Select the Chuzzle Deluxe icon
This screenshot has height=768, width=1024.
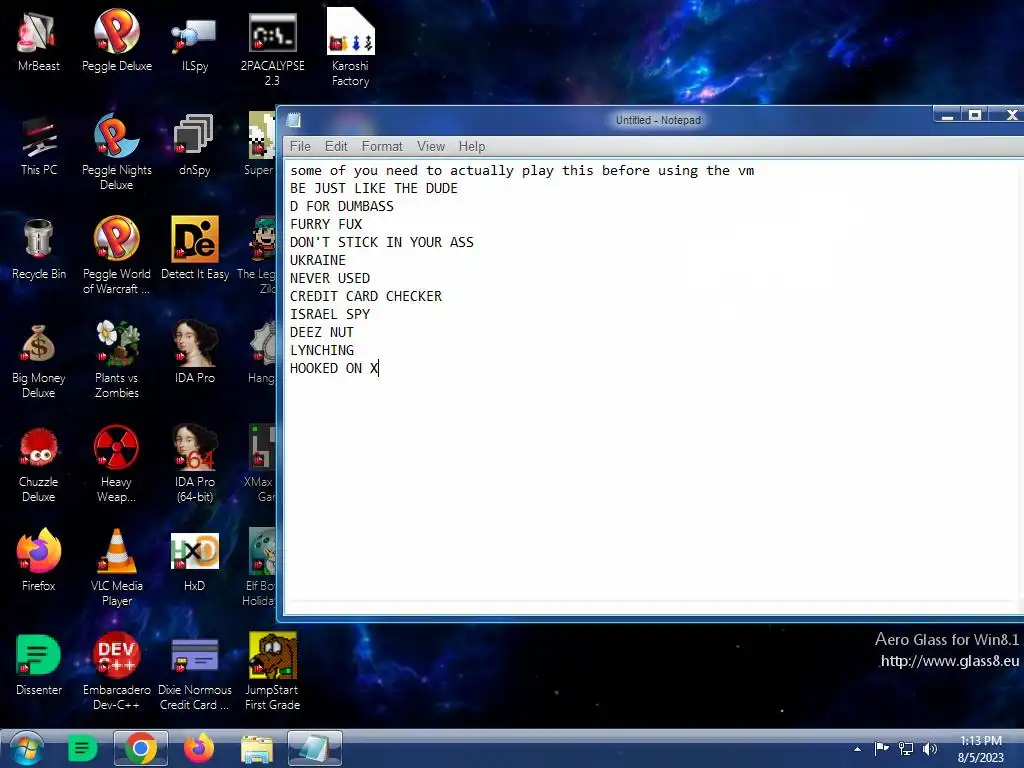[39, 464]
